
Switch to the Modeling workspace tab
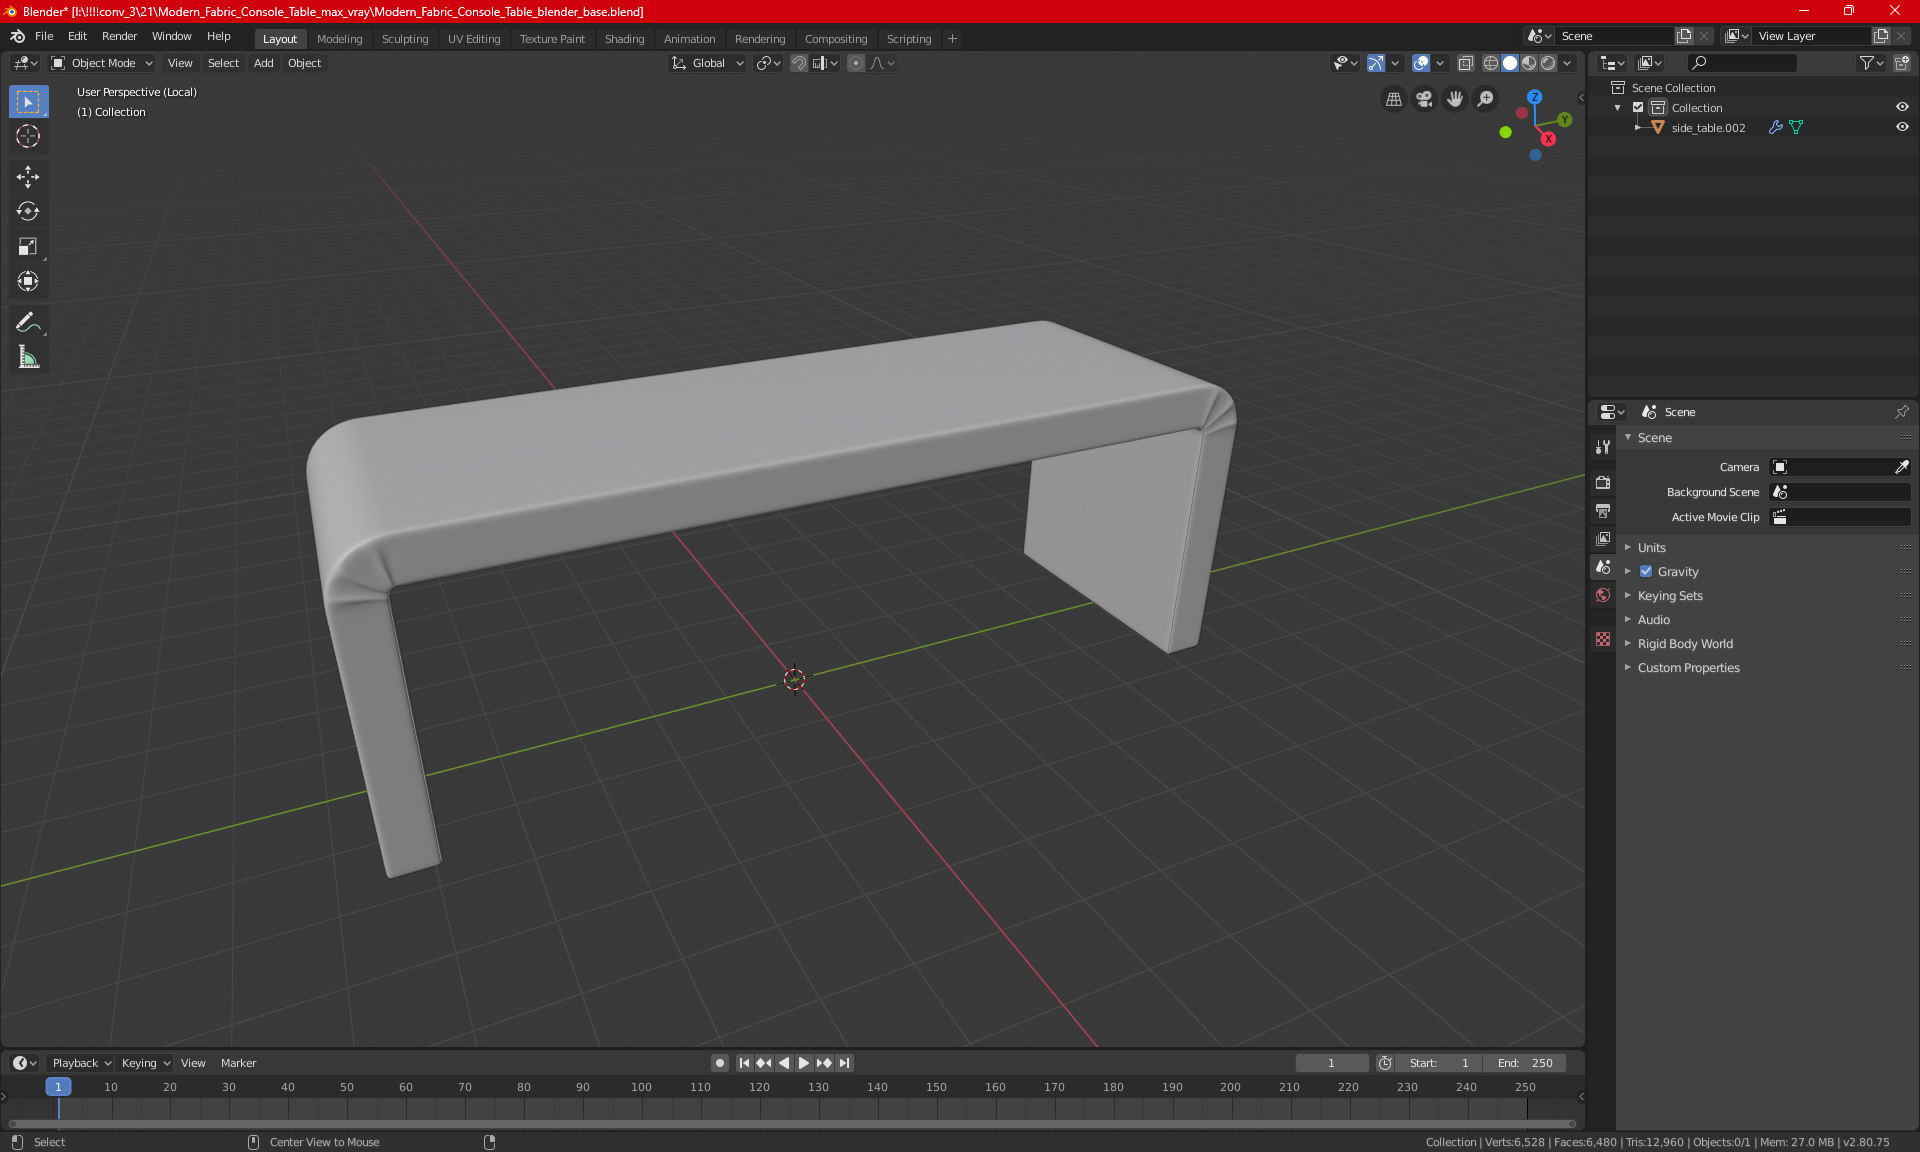click(339, 39)
